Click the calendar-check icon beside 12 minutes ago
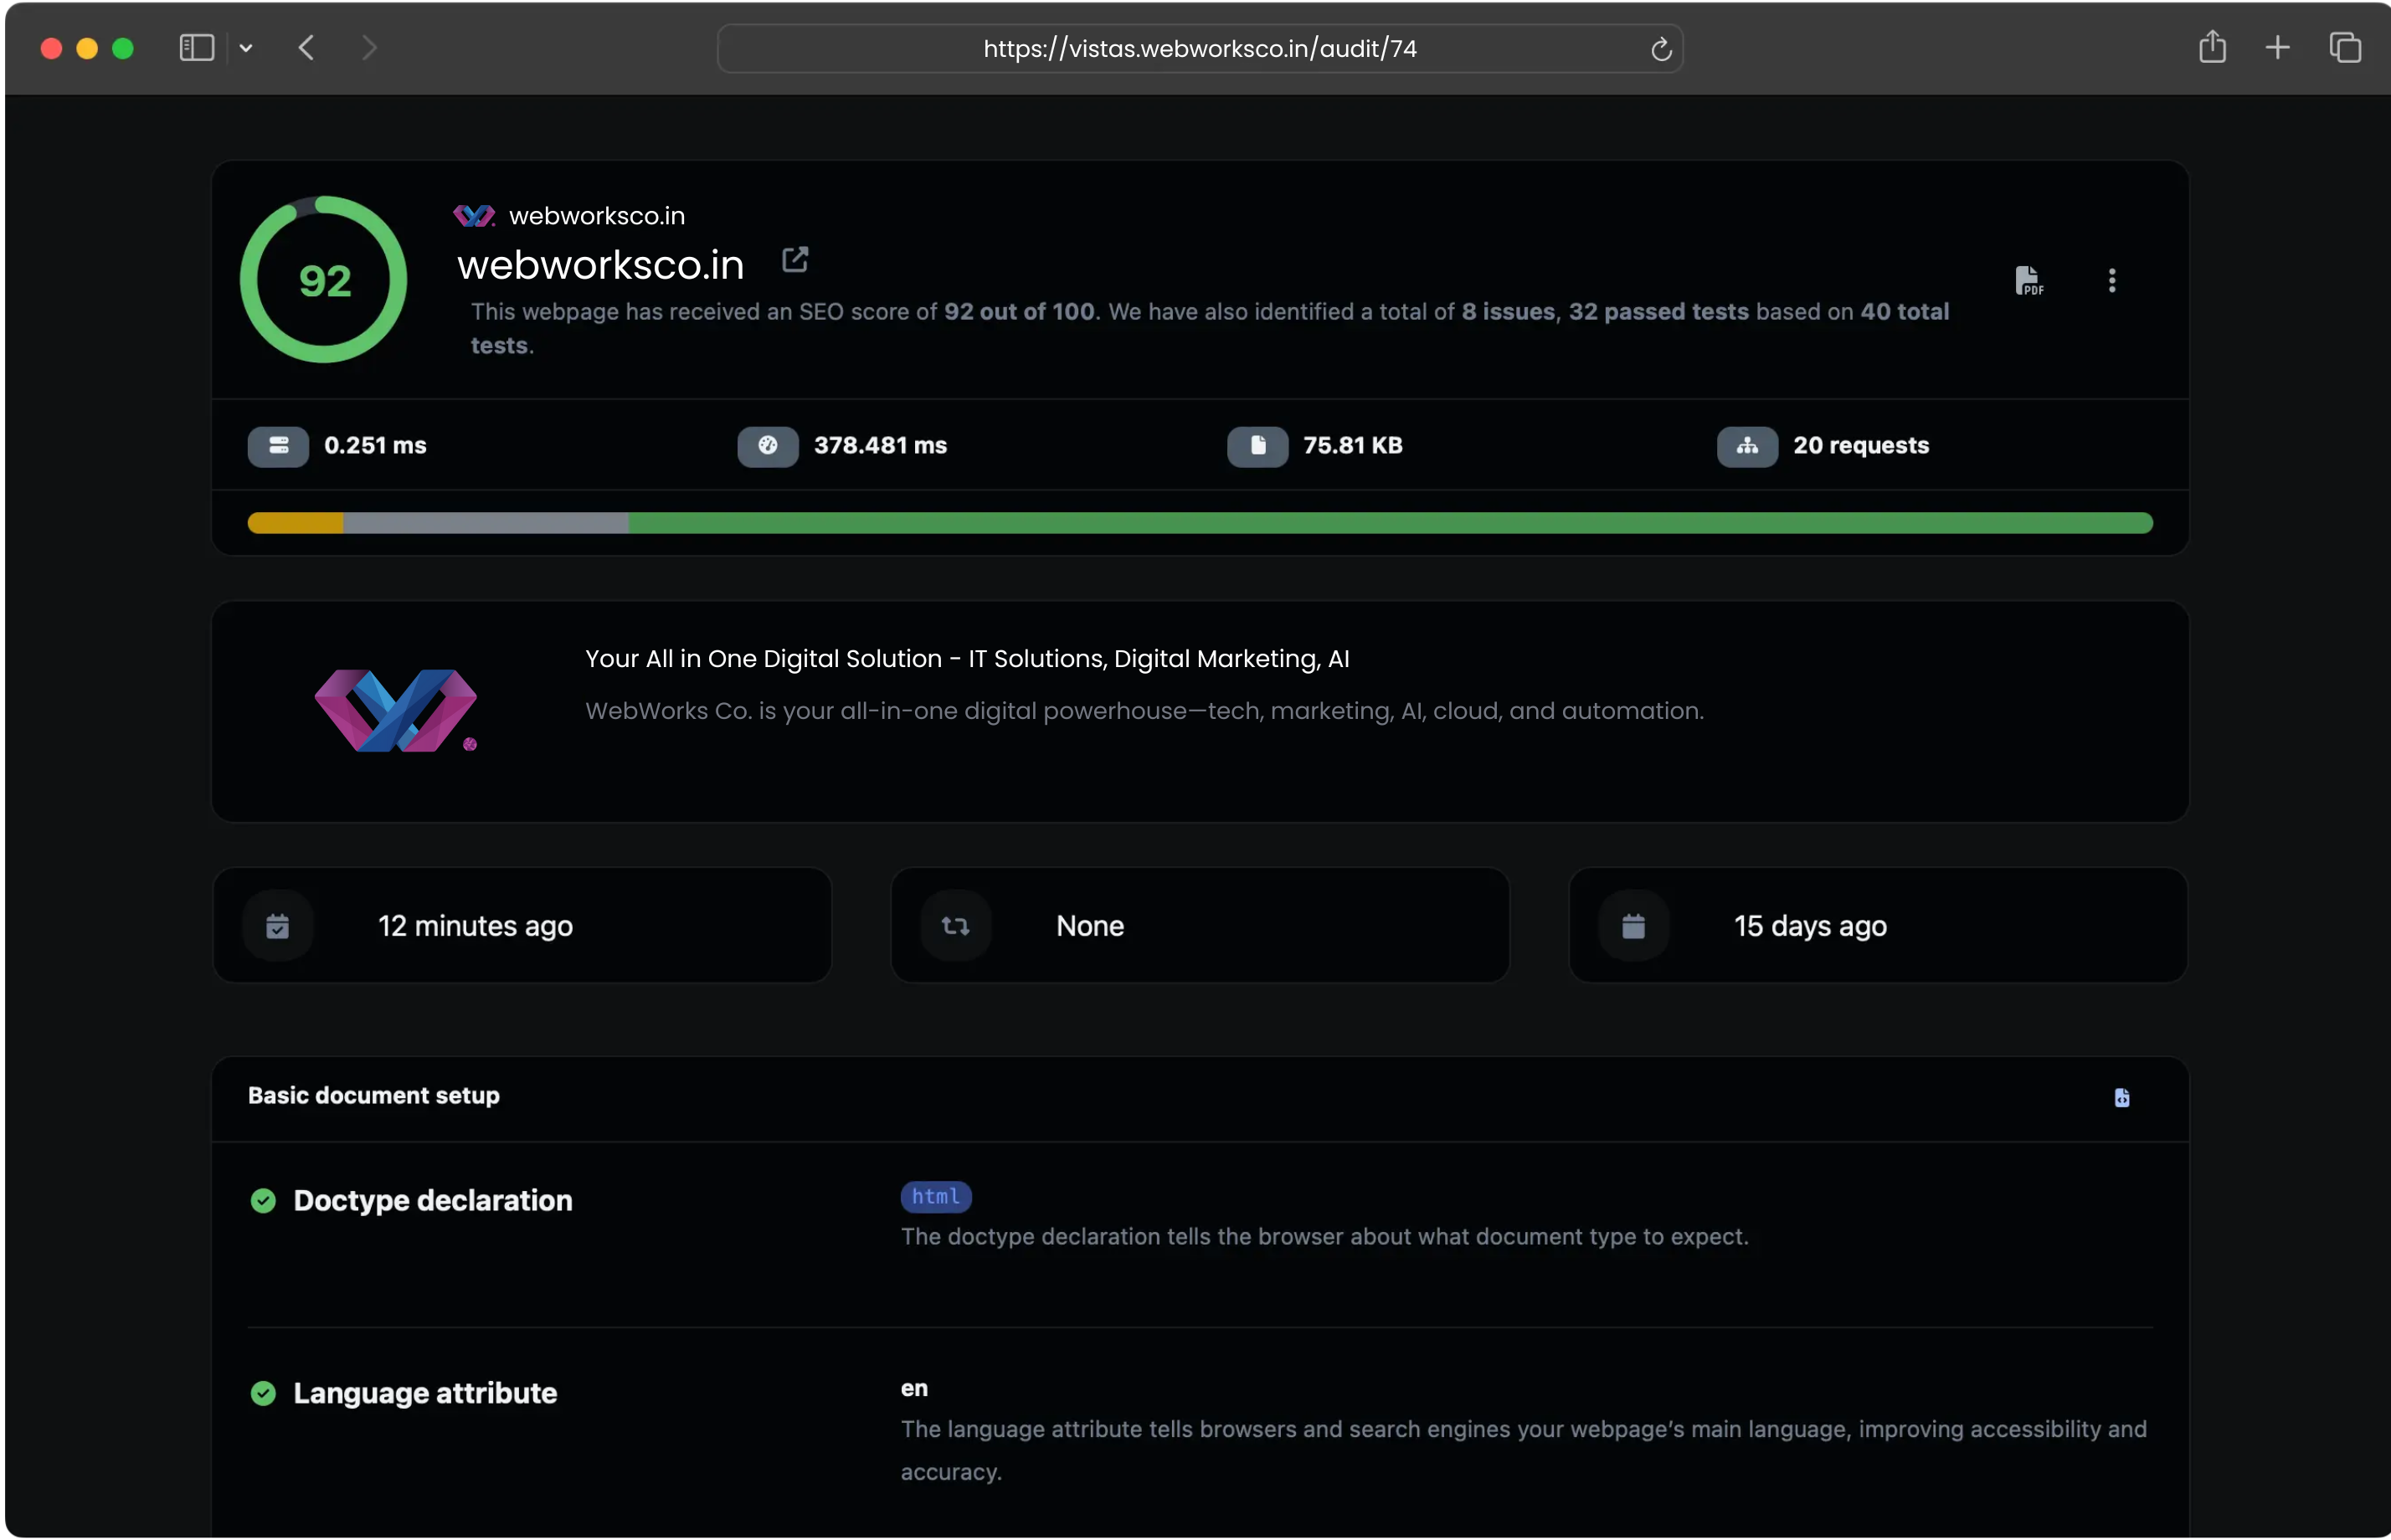This screenshot has height=1540, width=2391. 277,926
